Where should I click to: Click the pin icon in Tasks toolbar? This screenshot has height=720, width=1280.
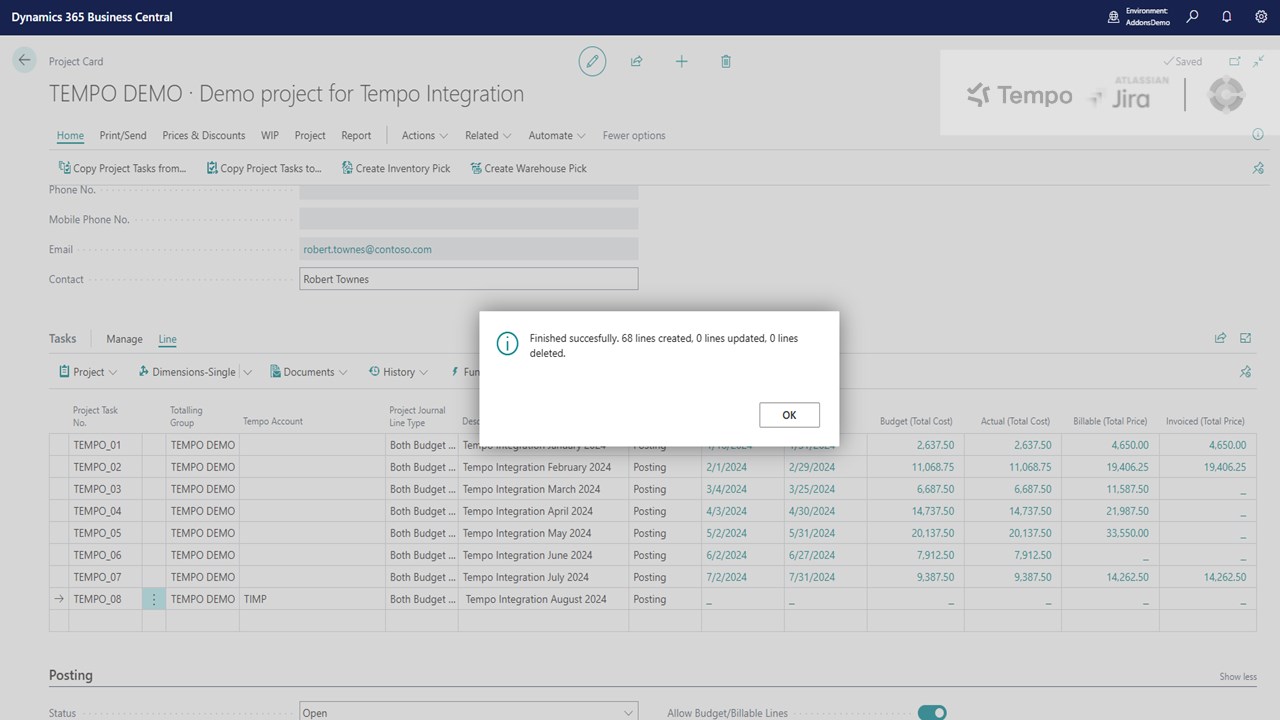click(x=1246, y=372)
